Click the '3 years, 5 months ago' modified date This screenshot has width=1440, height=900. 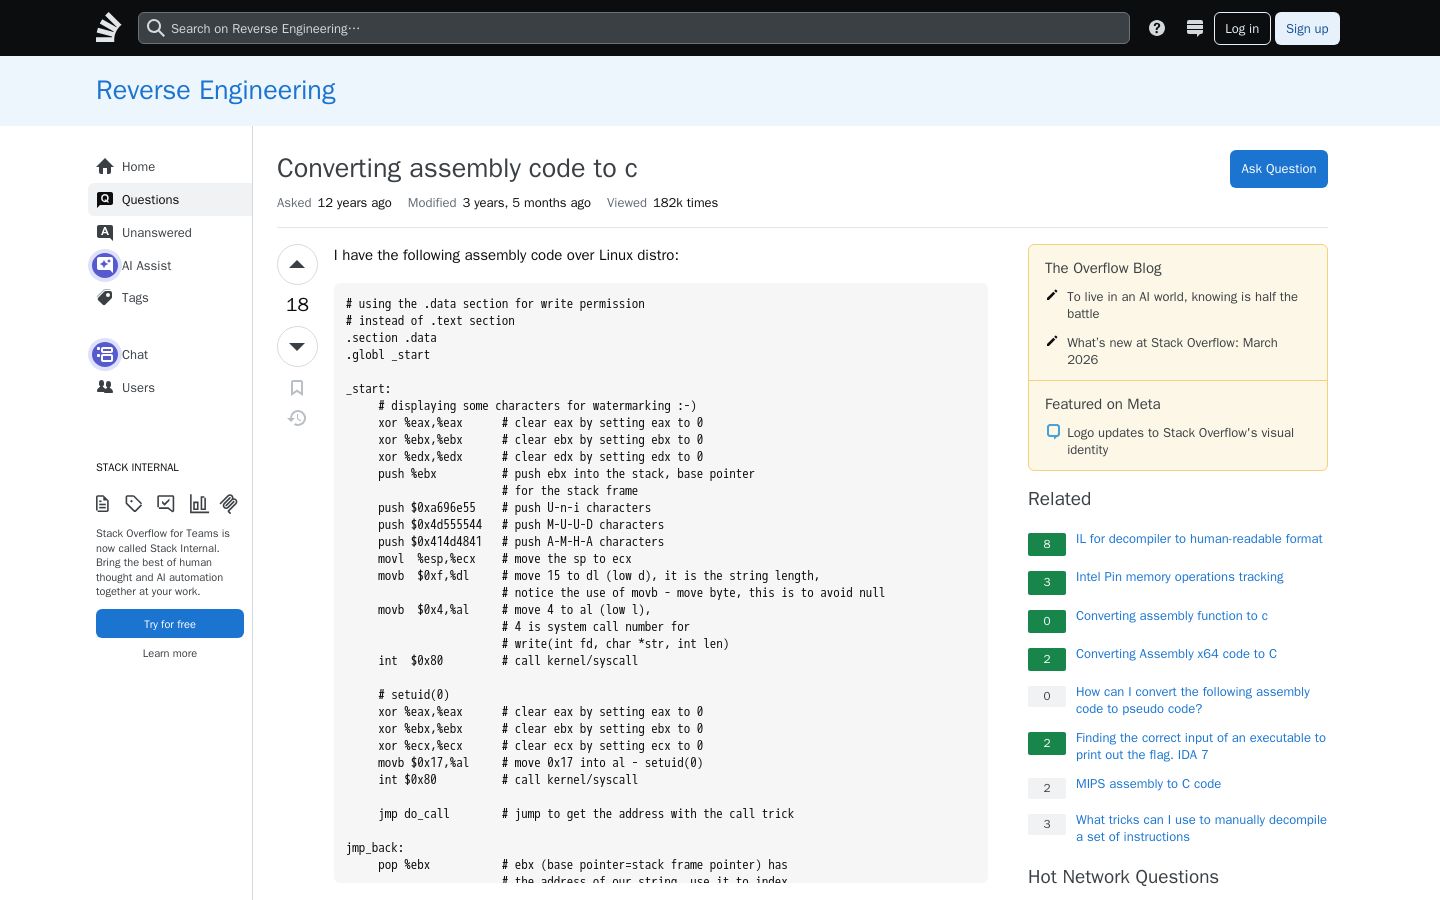pyautogui.click(x=527, y=203)
